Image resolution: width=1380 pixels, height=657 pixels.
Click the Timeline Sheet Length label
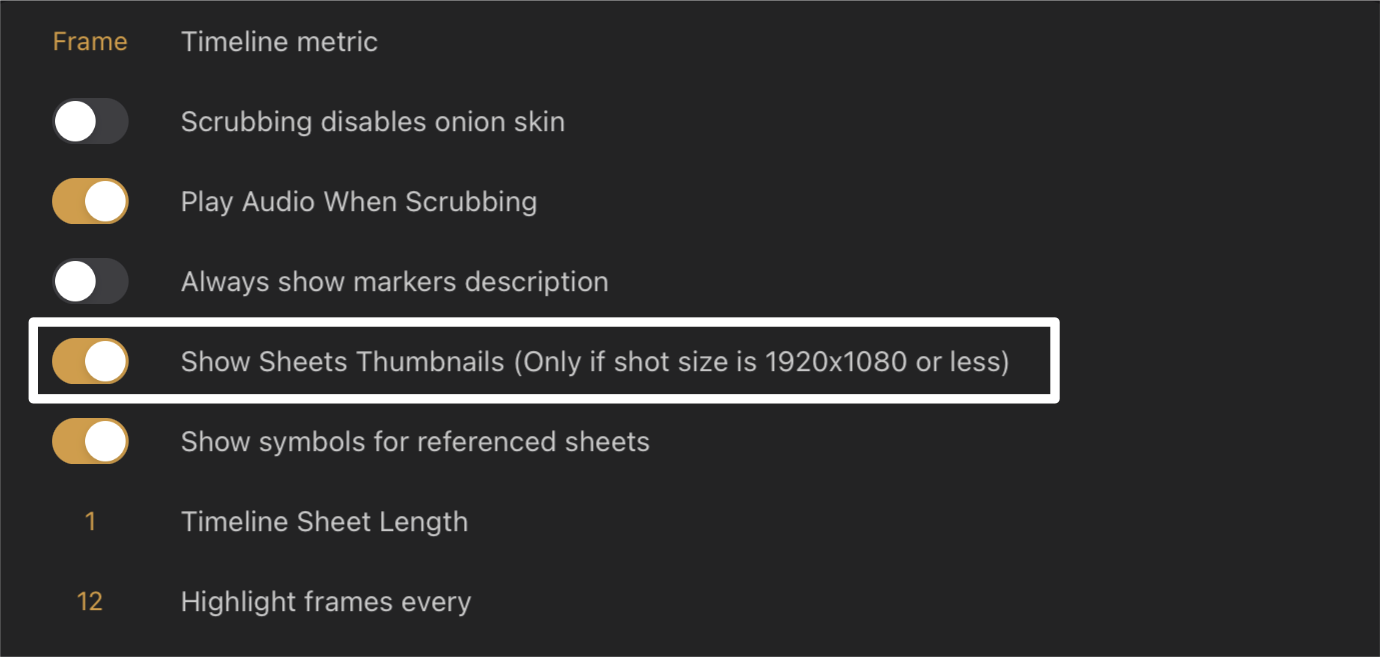[324, 522]
